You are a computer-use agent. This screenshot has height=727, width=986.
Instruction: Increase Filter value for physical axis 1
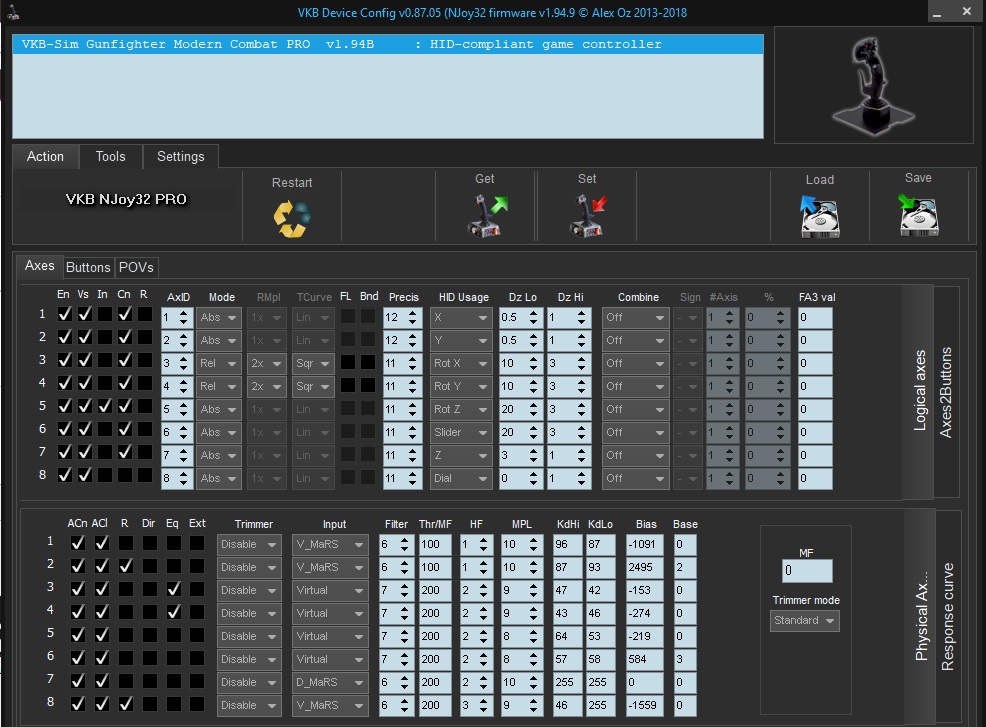tap(404, 540)
